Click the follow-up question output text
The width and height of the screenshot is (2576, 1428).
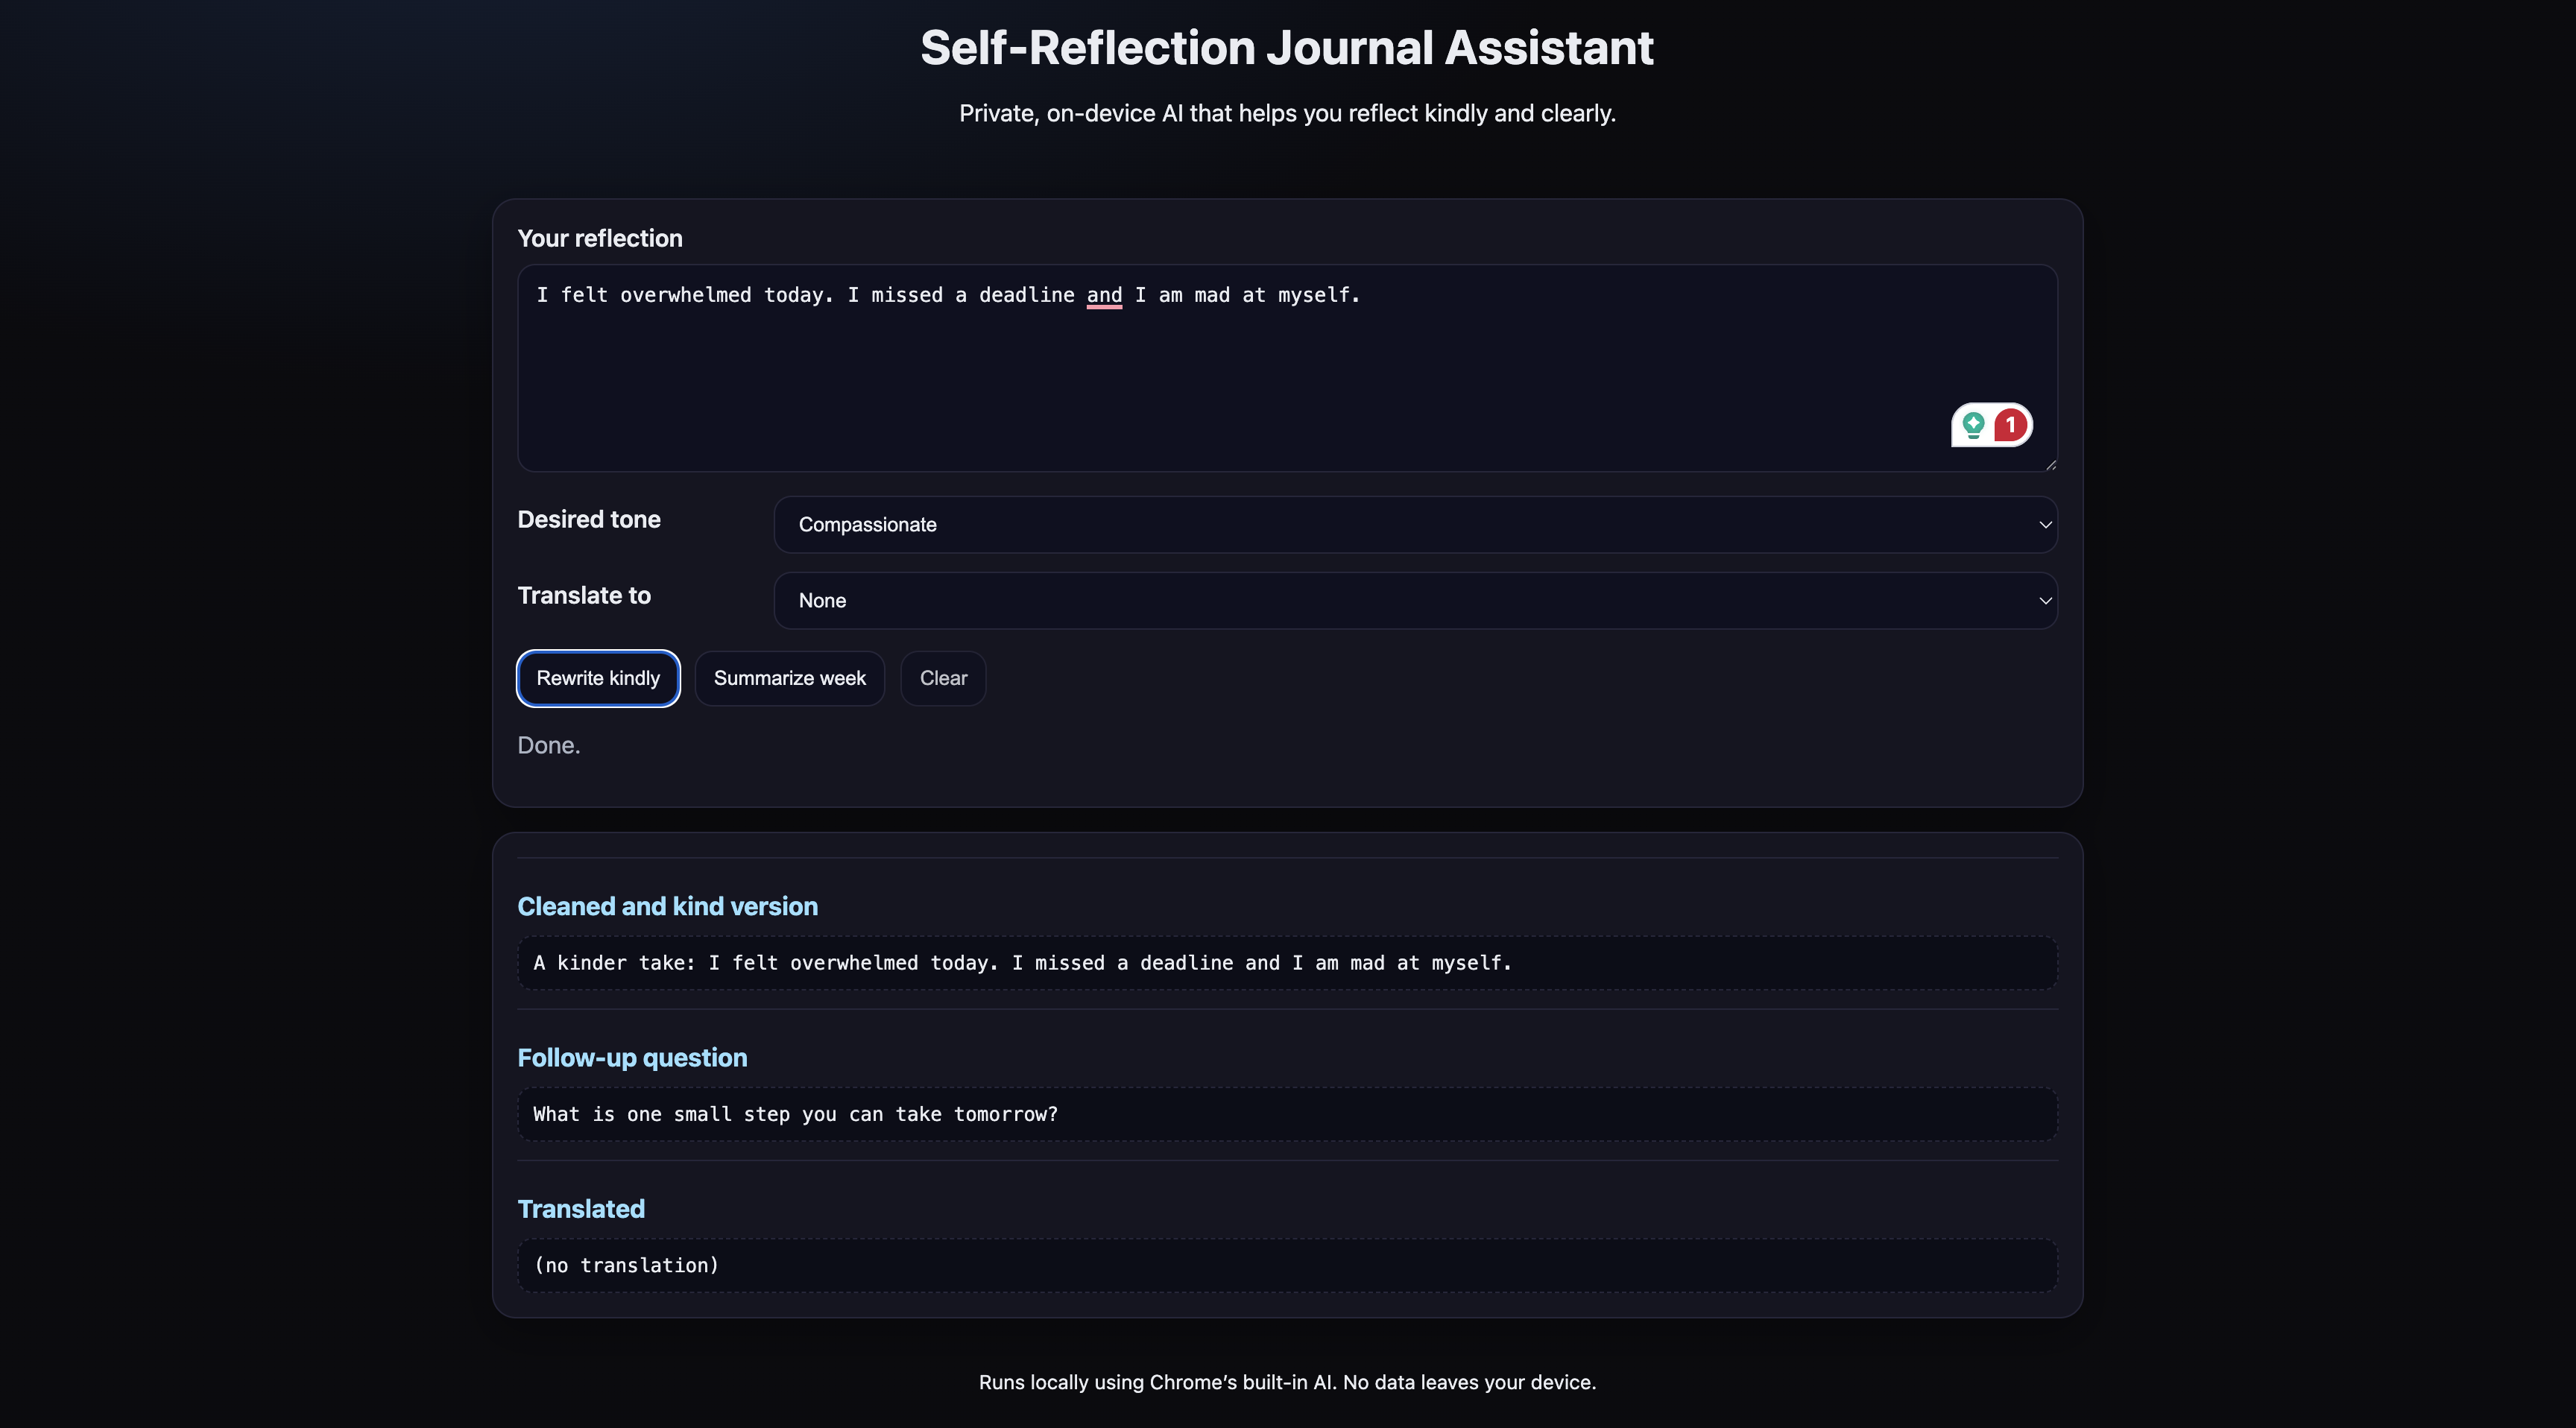click(795, 1114)
